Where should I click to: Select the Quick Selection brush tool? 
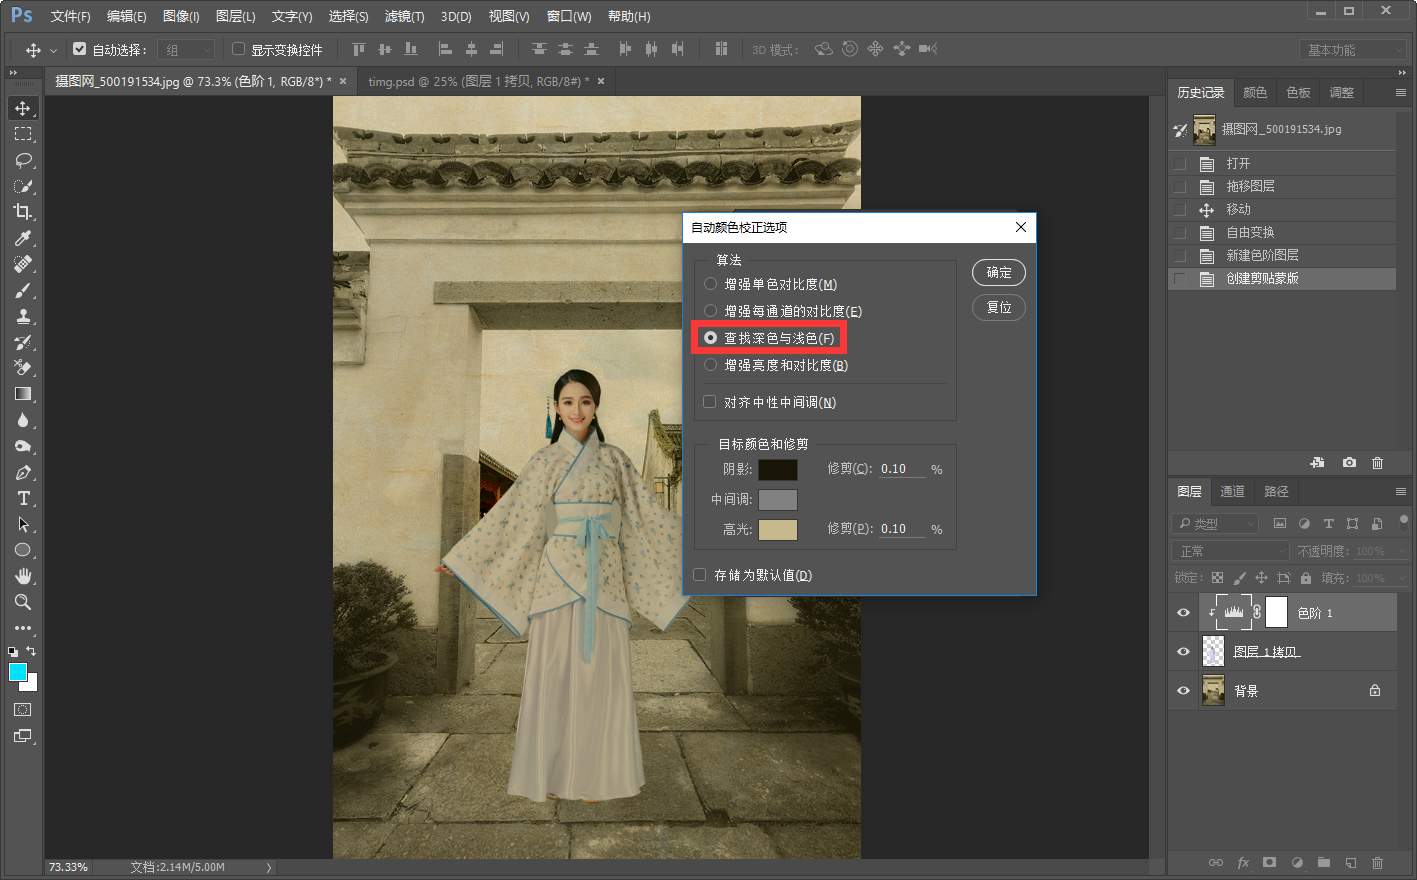tap(23, 186)
